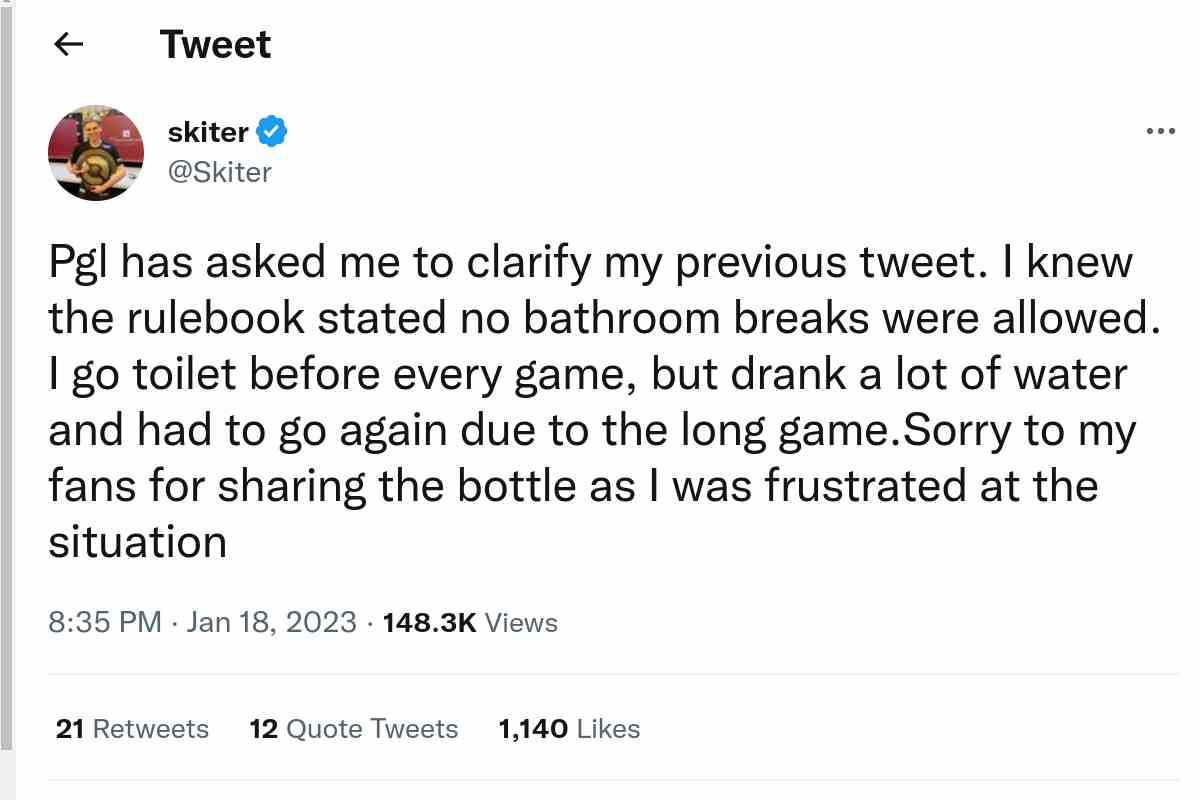Click the Tweet page header title
This screenshot has height=800, width=1200.
click(215, 45)
